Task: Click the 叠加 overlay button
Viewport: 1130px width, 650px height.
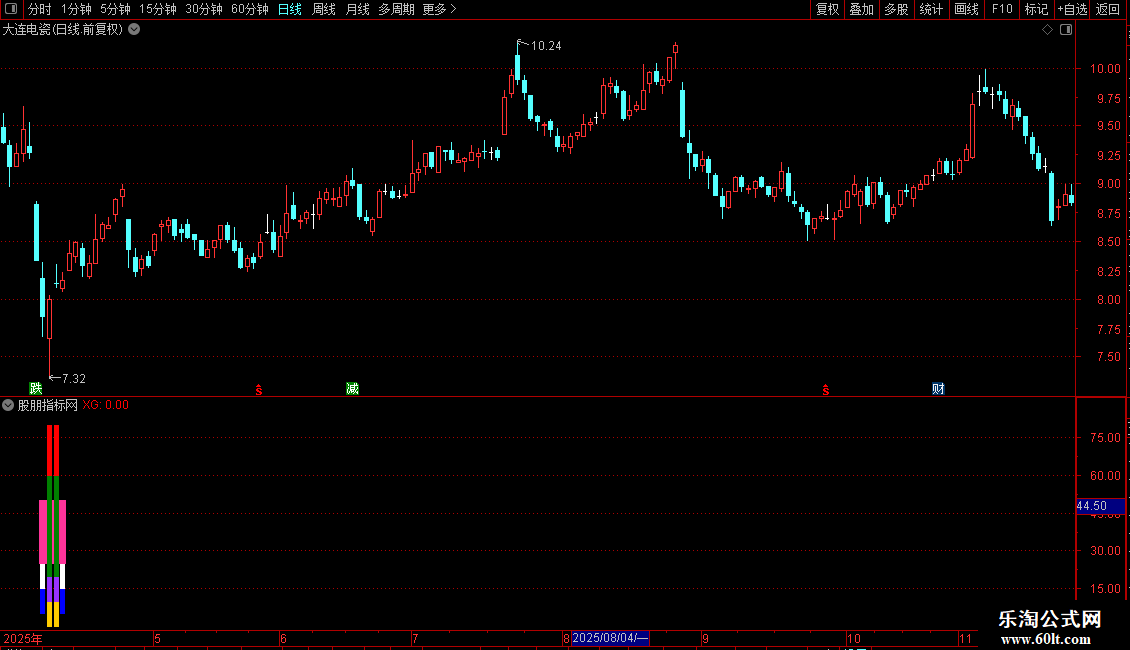Action: (x=861, y=9)
